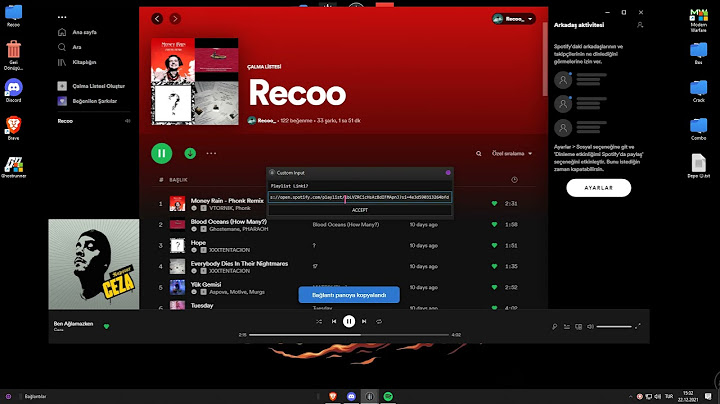Image resolution: width=720 pixels, height=404 pixels.
Task: Click the XXXTENTACION artist link under Hope
Action: point(230,250)
